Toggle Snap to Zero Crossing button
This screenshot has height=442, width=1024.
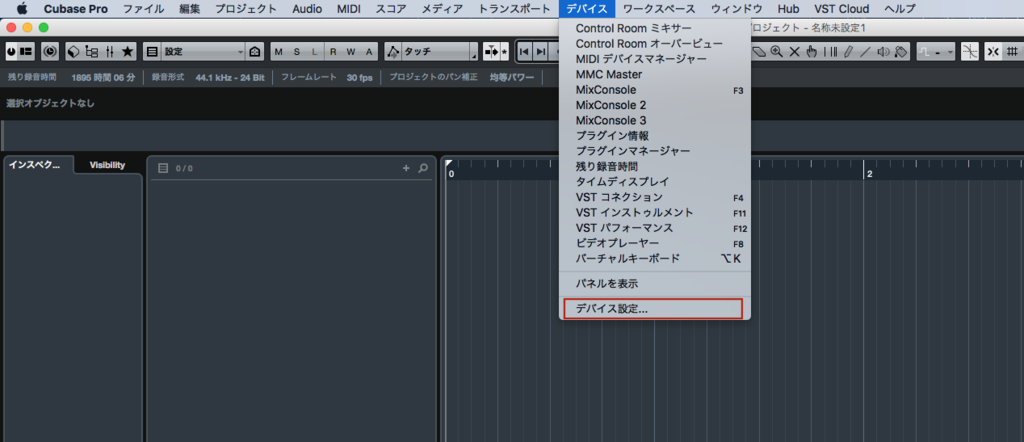[970, 52]
